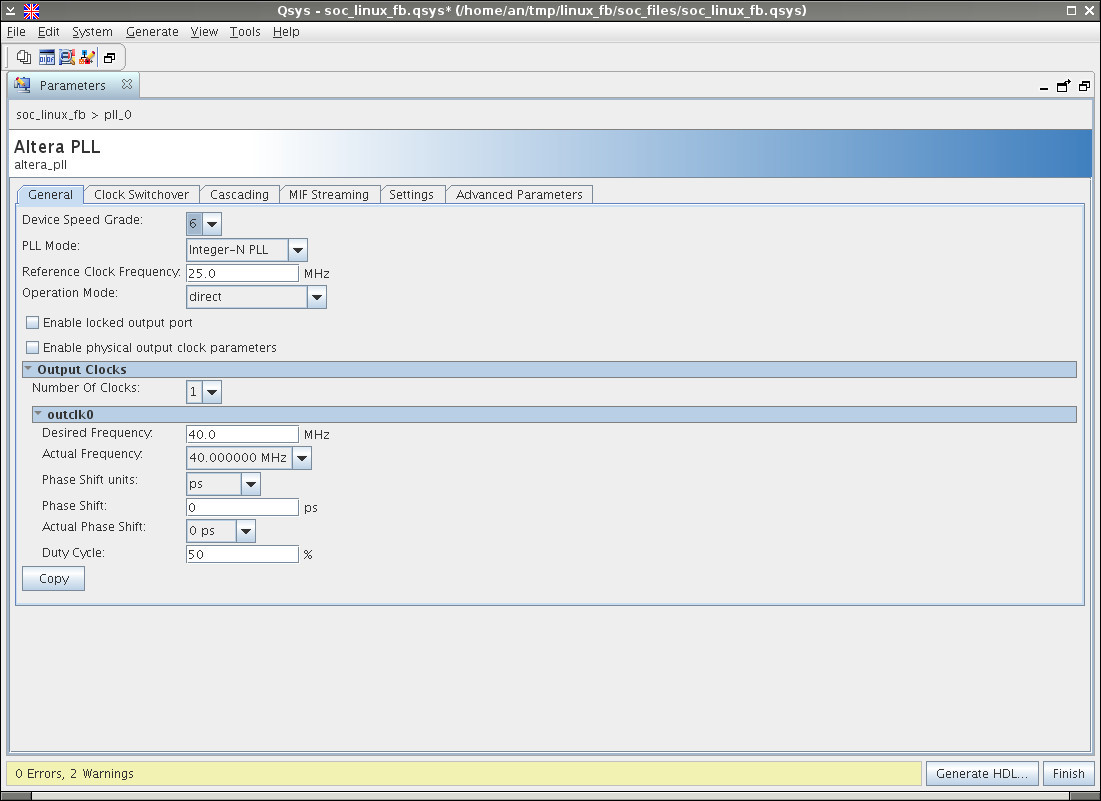Open the Help menu

click(286, 32)
